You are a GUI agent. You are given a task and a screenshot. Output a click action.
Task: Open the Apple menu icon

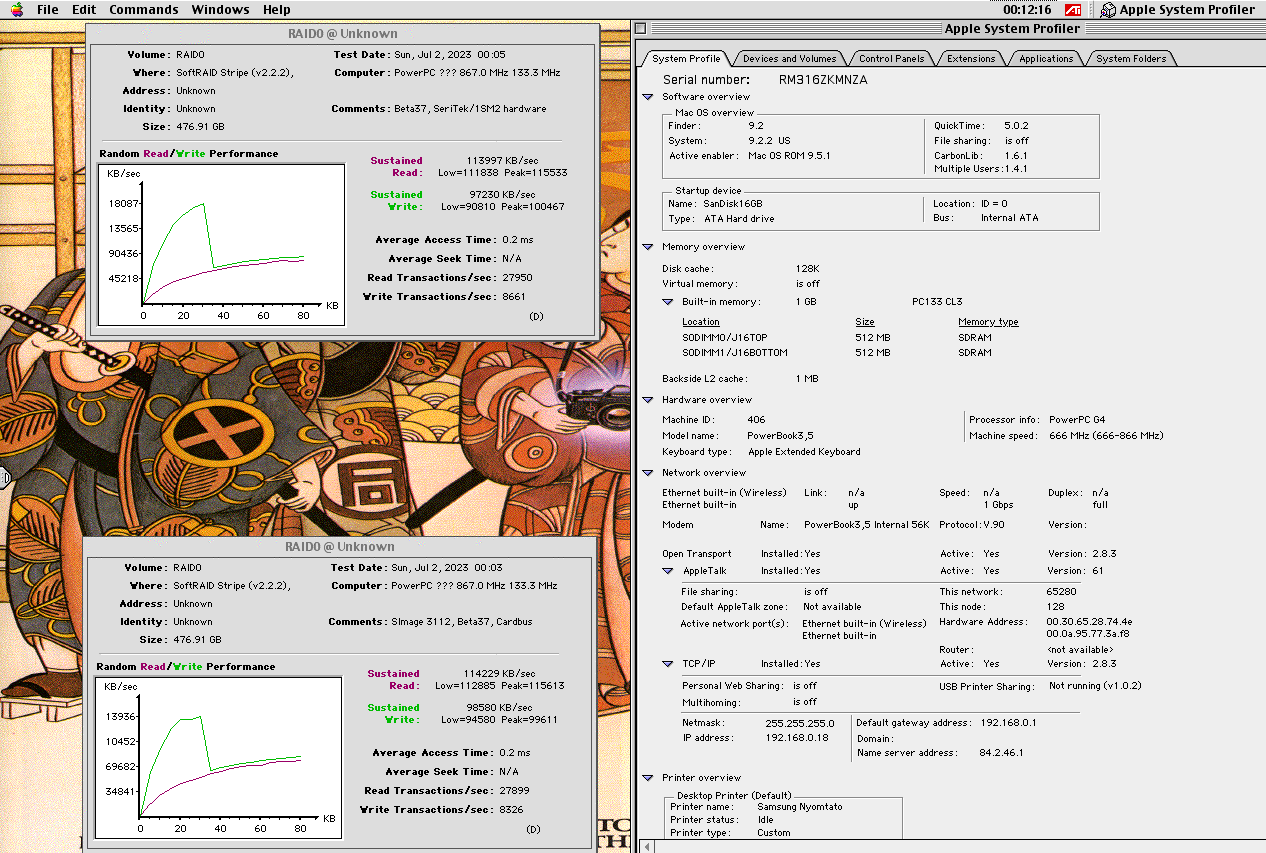[17, 9]
